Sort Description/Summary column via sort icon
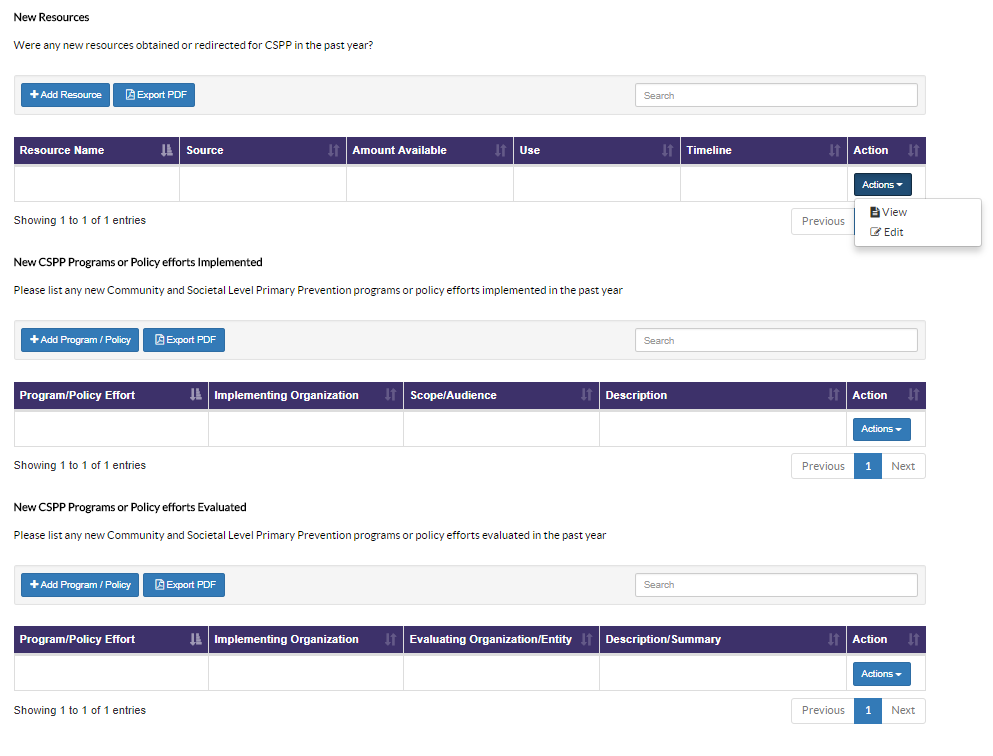 click(833, 639)
